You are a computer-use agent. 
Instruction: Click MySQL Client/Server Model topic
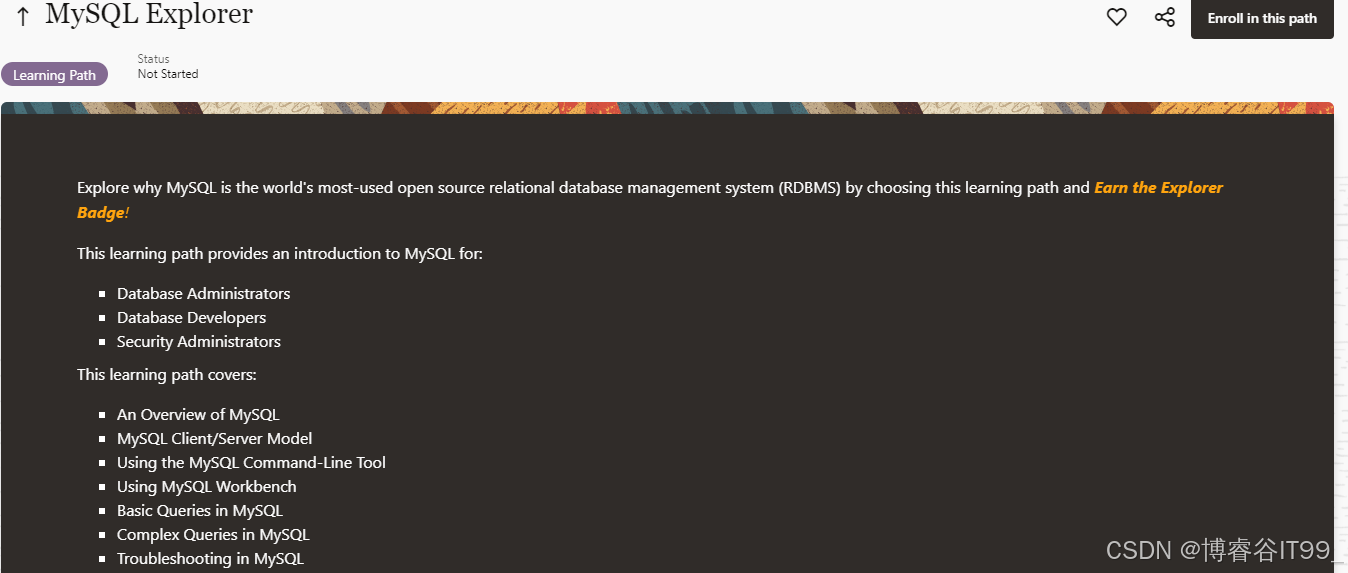click(x=215, y=439)
